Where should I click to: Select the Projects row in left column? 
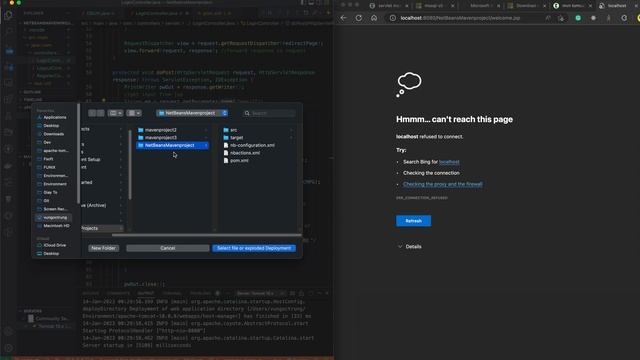point(102,228)
